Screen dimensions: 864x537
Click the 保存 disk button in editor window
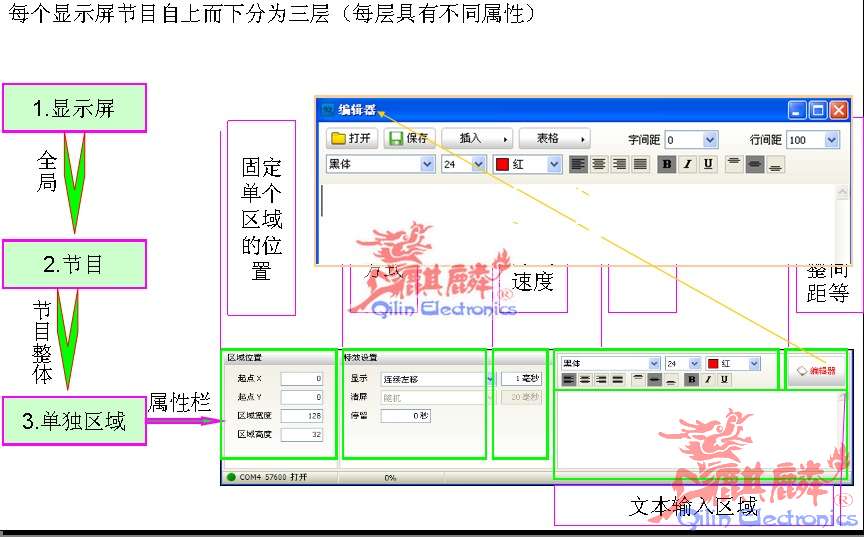tap(409, 139)
